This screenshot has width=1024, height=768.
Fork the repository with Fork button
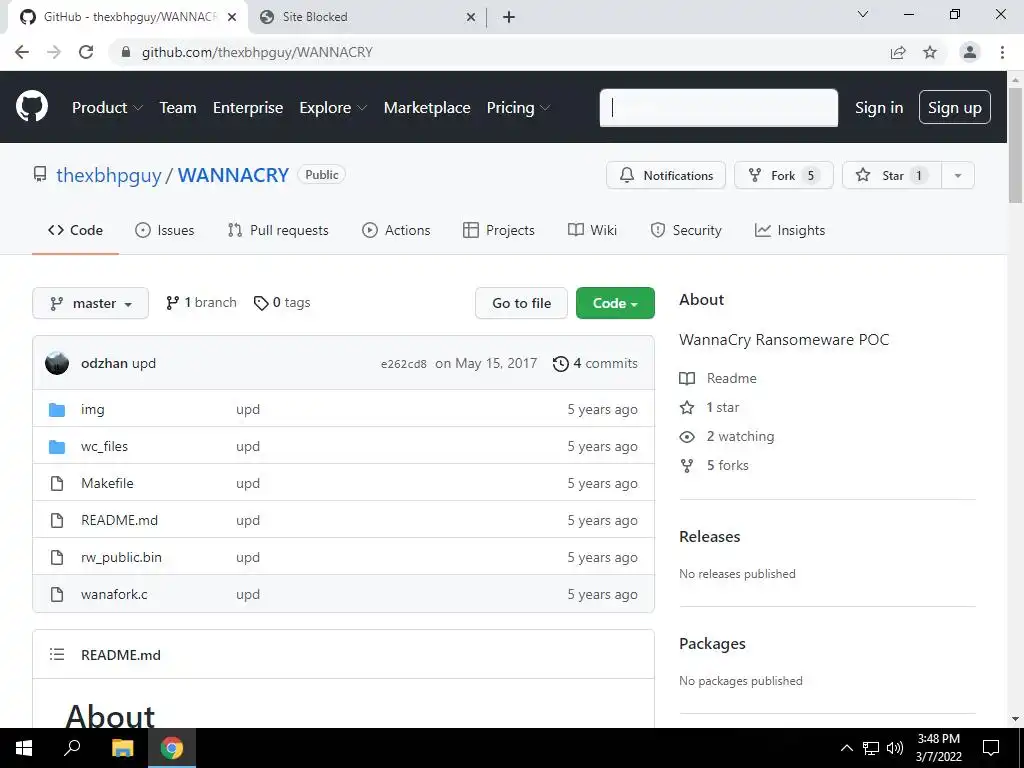click(x=784, y=175)
